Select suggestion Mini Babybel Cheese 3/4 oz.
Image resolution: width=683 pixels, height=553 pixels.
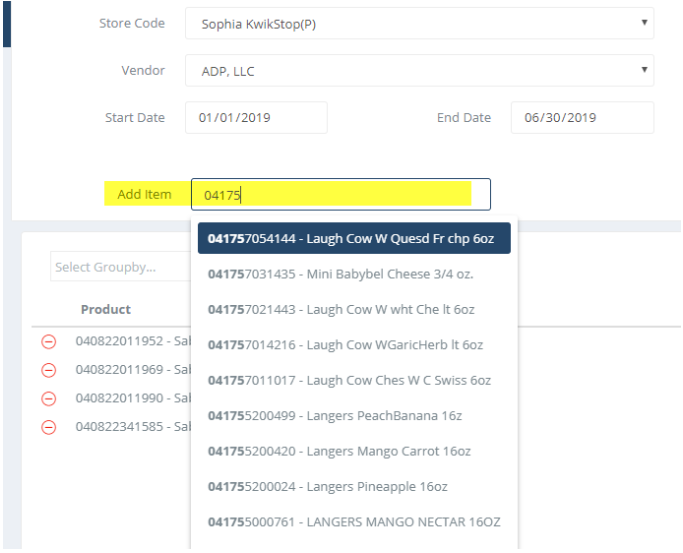(x=354, y=274)
